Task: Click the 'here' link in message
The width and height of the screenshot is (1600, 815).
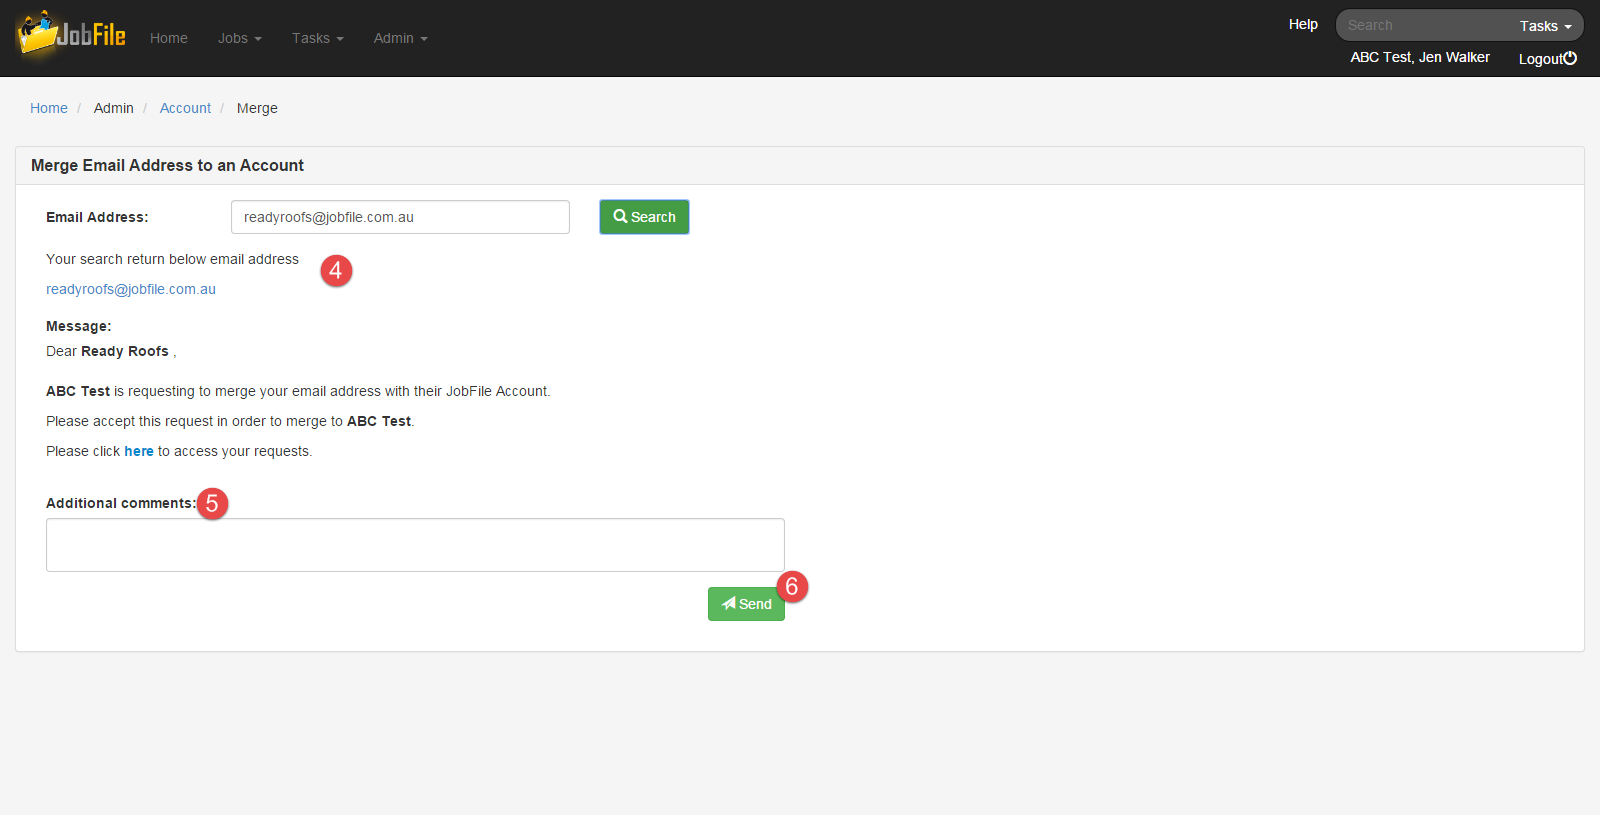Action: (x=139, y=451)
